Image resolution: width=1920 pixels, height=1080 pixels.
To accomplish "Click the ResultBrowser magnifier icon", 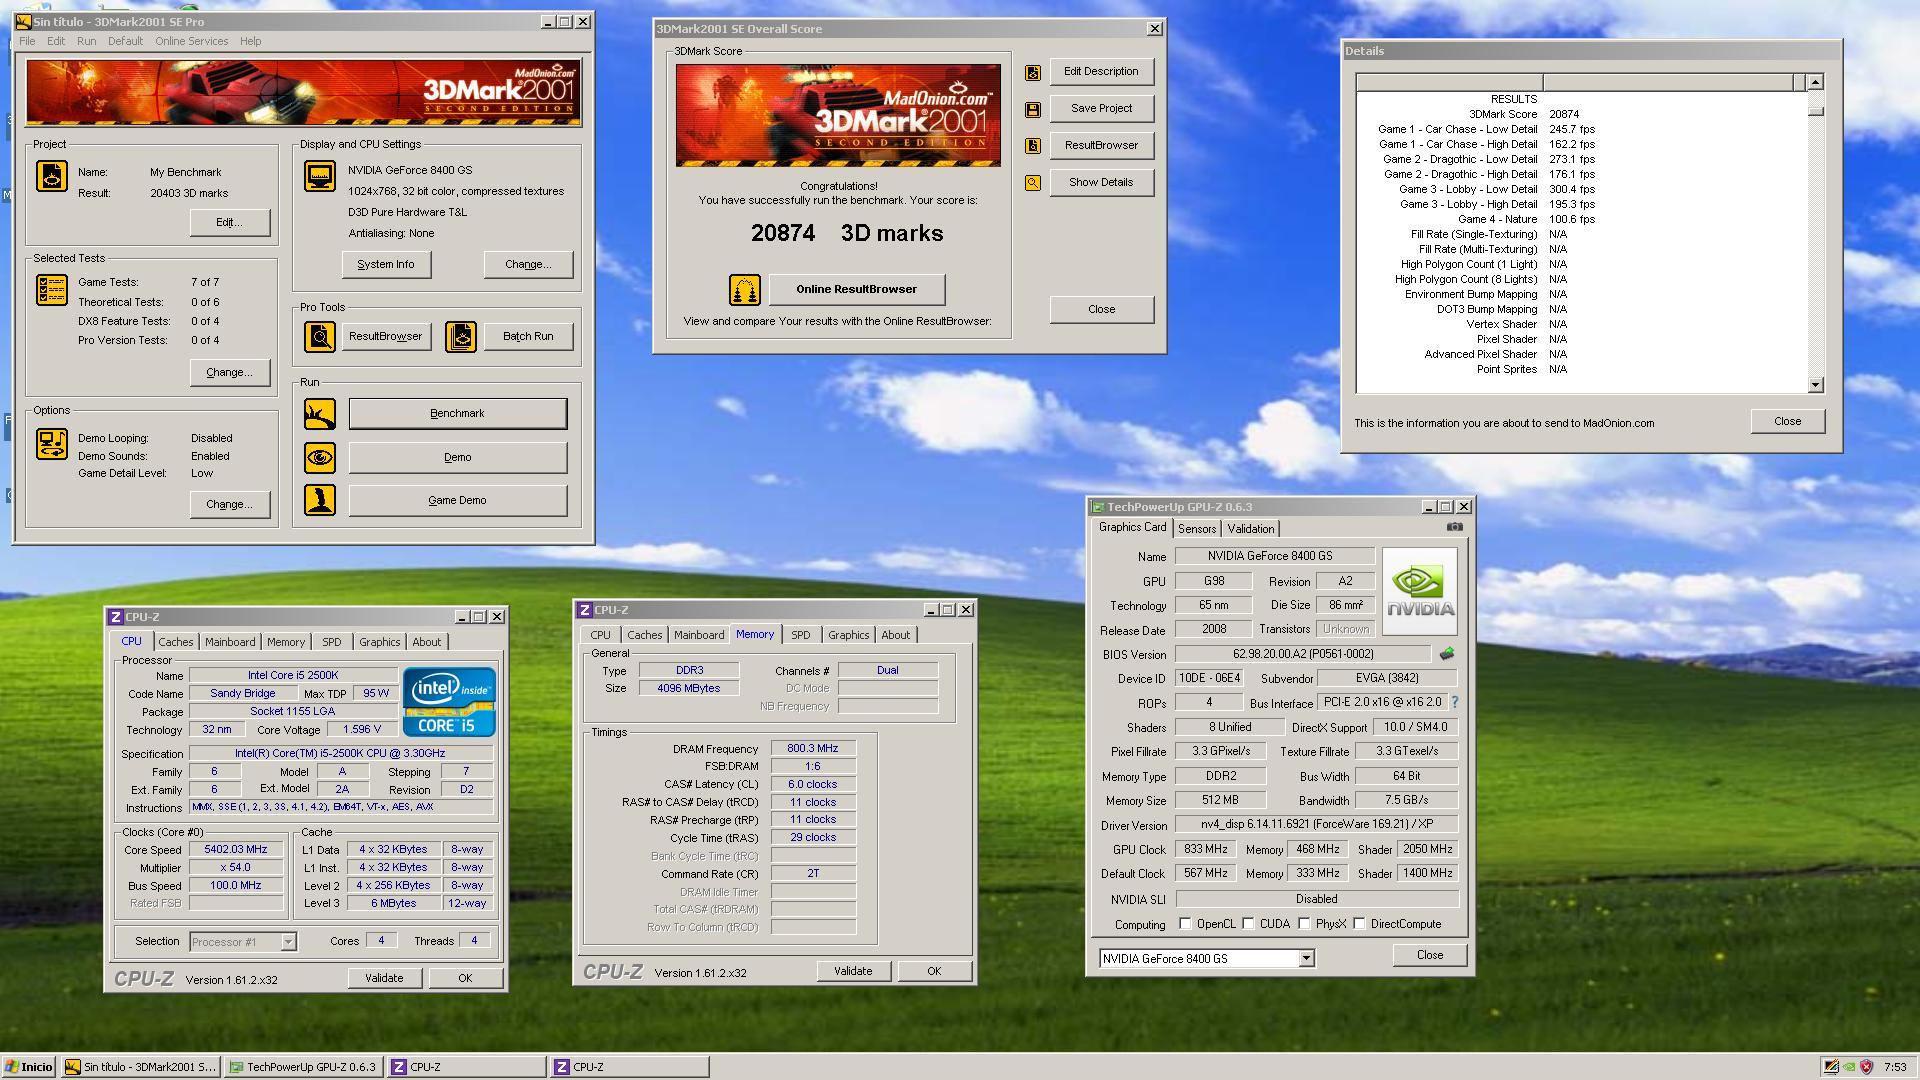I will point(320,337).
